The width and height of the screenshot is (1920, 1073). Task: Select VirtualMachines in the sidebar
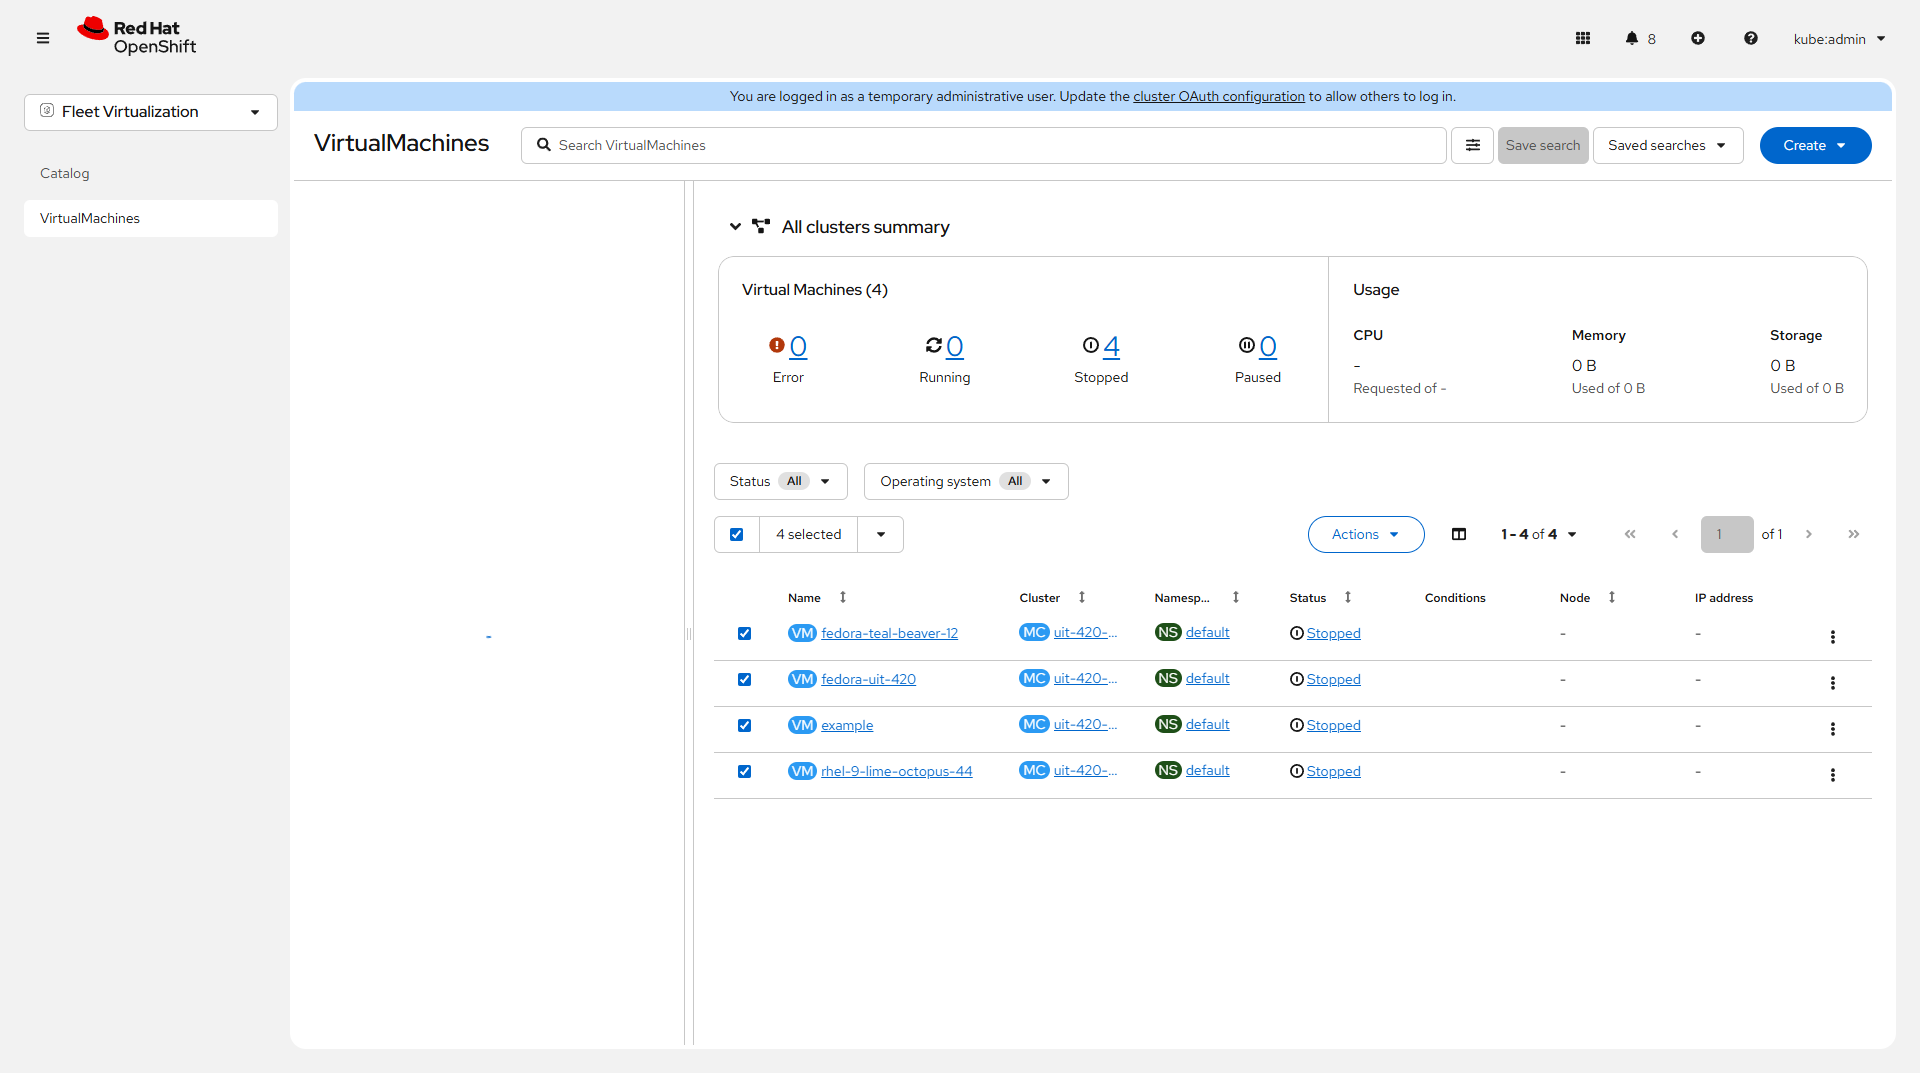pos(90,218)
